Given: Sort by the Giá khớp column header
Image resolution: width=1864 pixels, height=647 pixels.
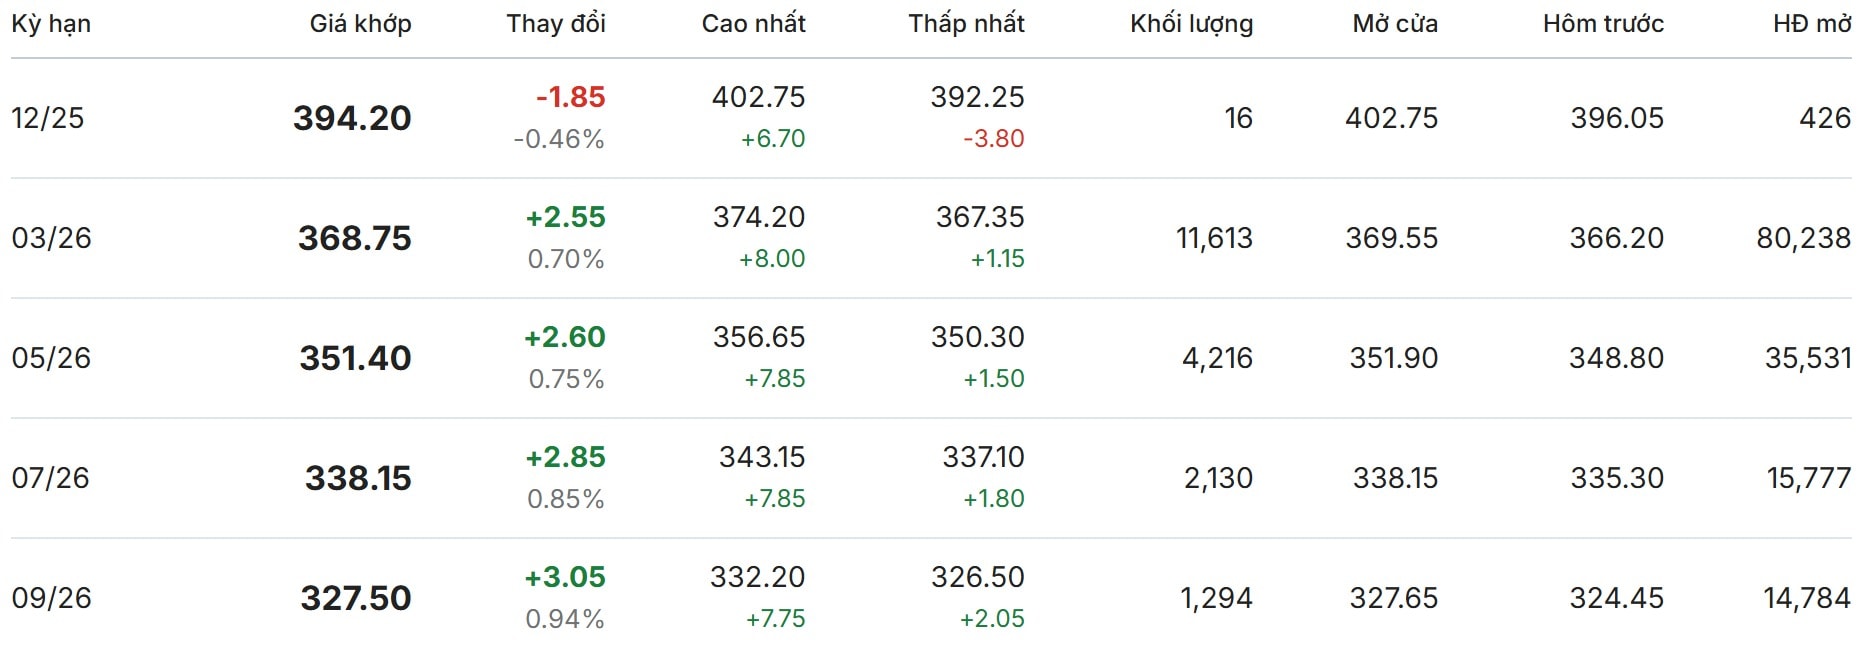Looking at the screenshot, I should coord(360,24).
